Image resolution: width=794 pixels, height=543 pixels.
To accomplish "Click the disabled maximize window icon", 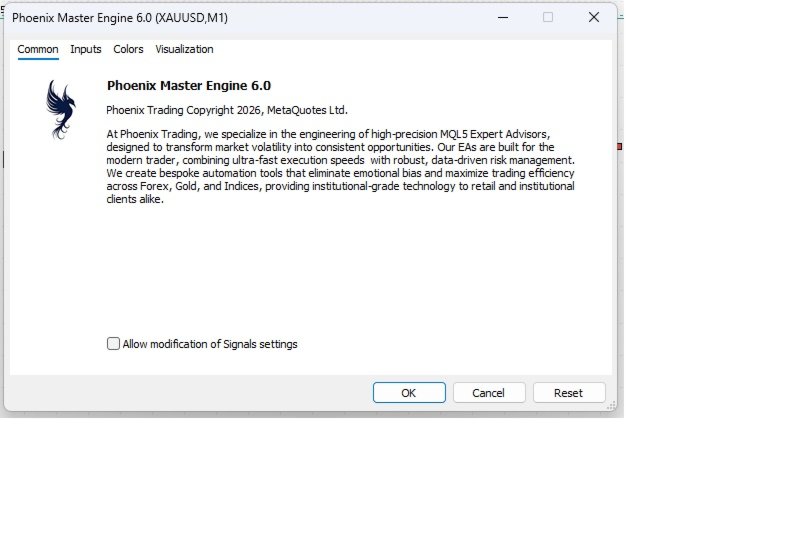I will [548, 18].
